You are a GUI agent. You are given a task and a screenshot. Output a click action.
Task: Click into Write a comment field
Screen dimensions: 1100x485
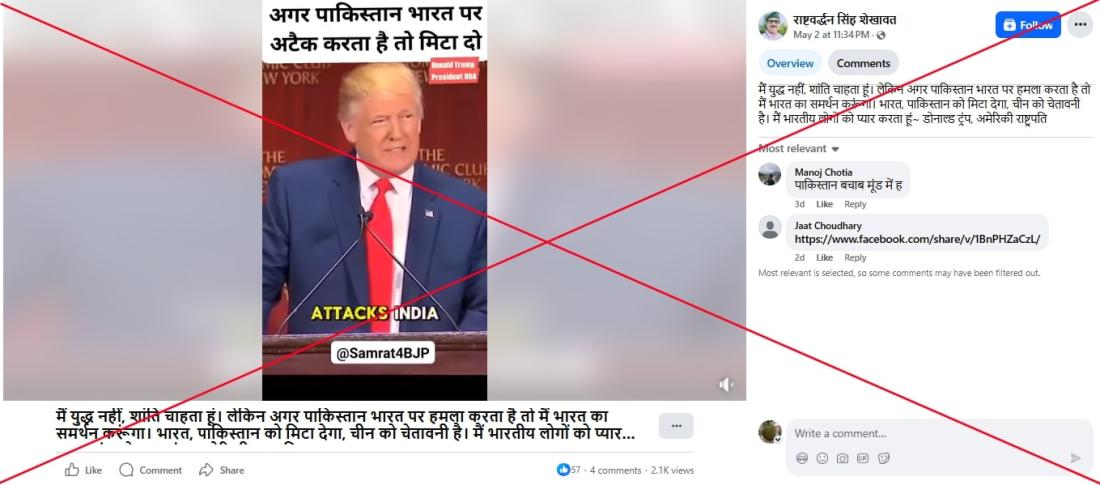click(x=939, y=434)
